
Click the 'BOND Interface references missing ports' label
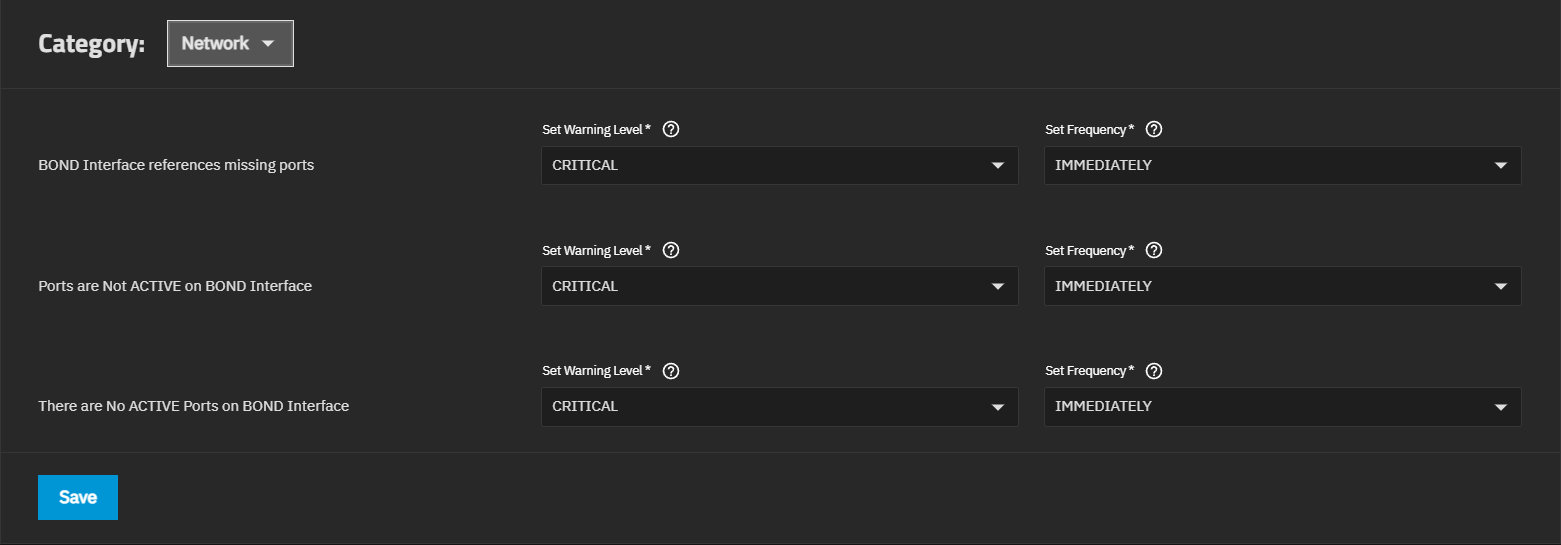click(176, 165)
